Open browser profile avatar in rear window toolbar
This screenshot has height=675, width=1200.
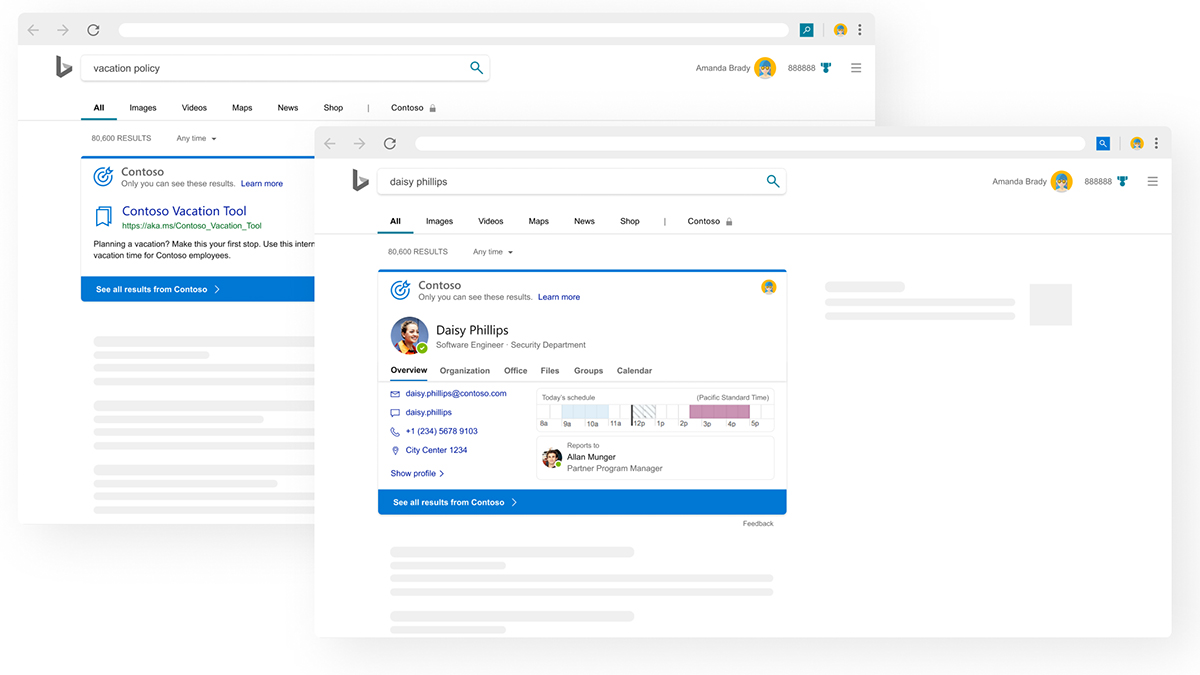(840, 30)
